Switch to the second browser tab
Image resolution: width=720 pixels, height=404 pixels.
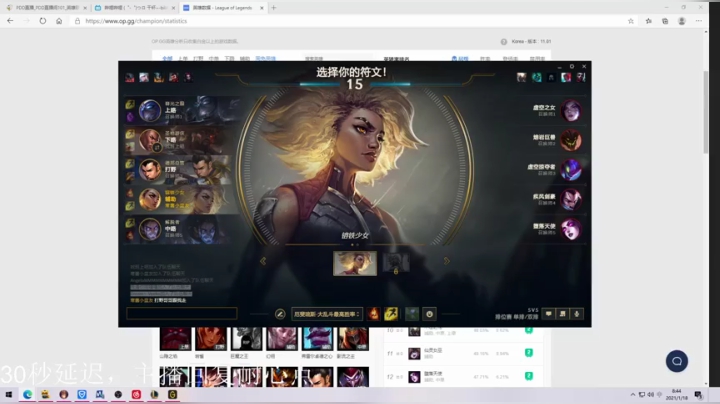[x=134, y=8]
